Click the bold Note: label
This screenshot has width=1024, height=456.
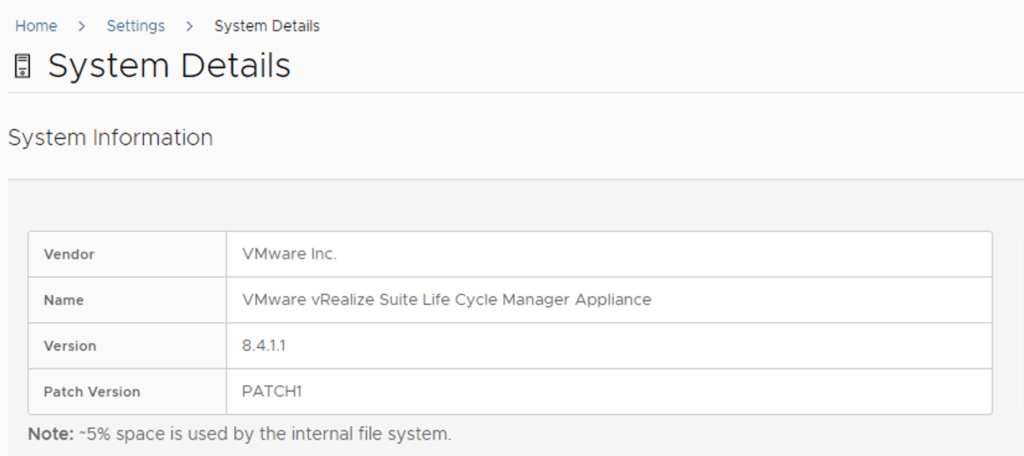[x=48, y=435]
